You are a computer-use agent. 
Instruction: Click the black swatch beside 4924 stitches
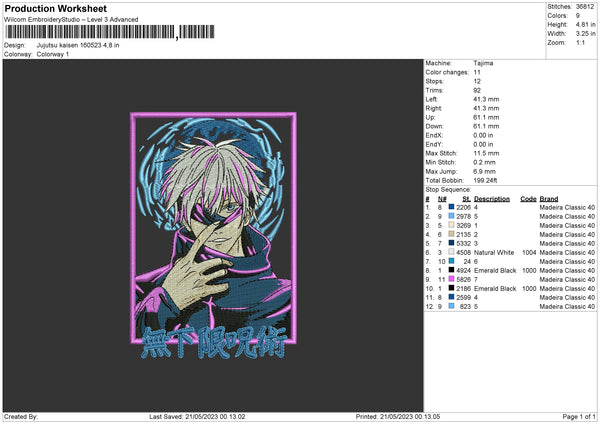click(x=451, y=270)
